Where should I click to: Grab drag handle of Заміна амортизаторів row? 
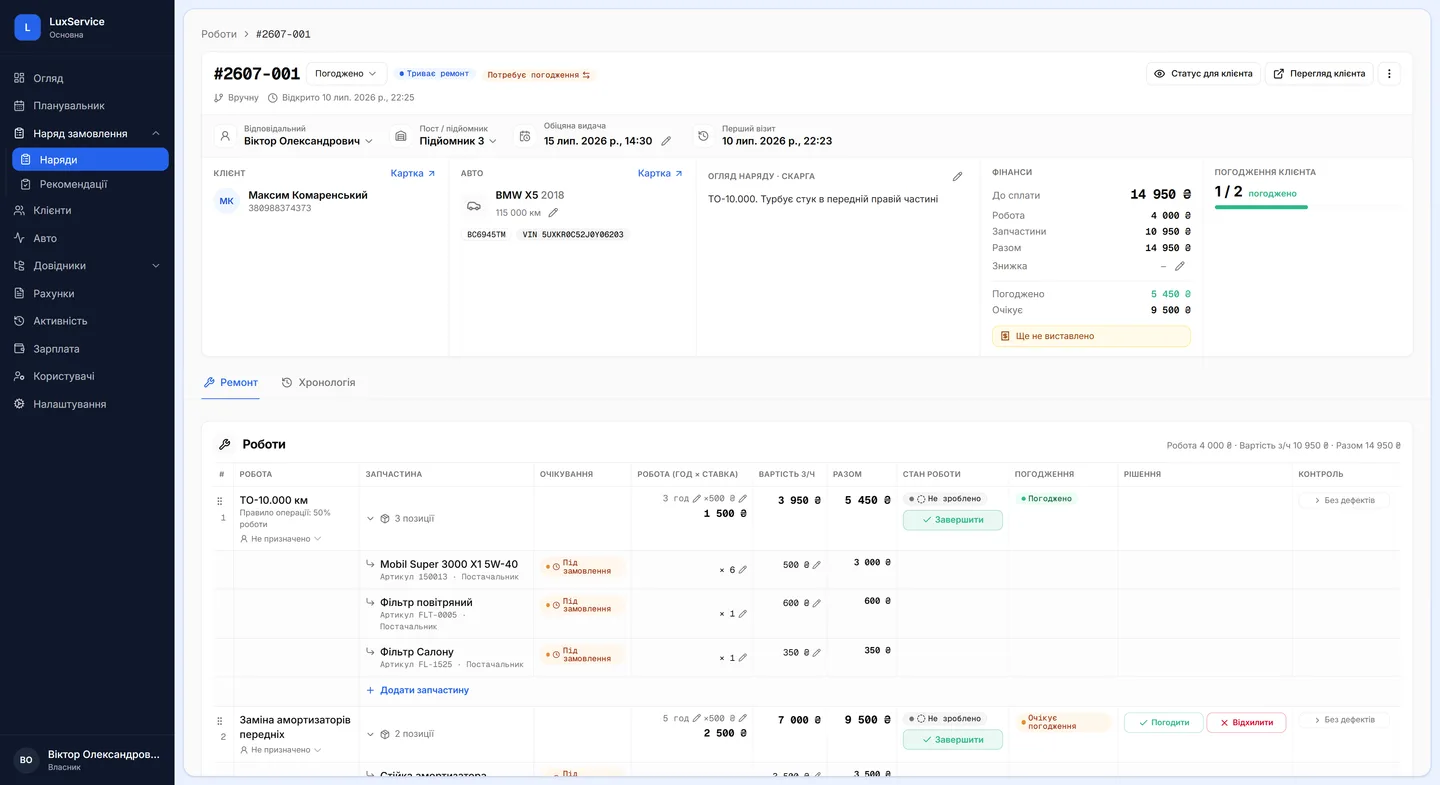(220, 721)
